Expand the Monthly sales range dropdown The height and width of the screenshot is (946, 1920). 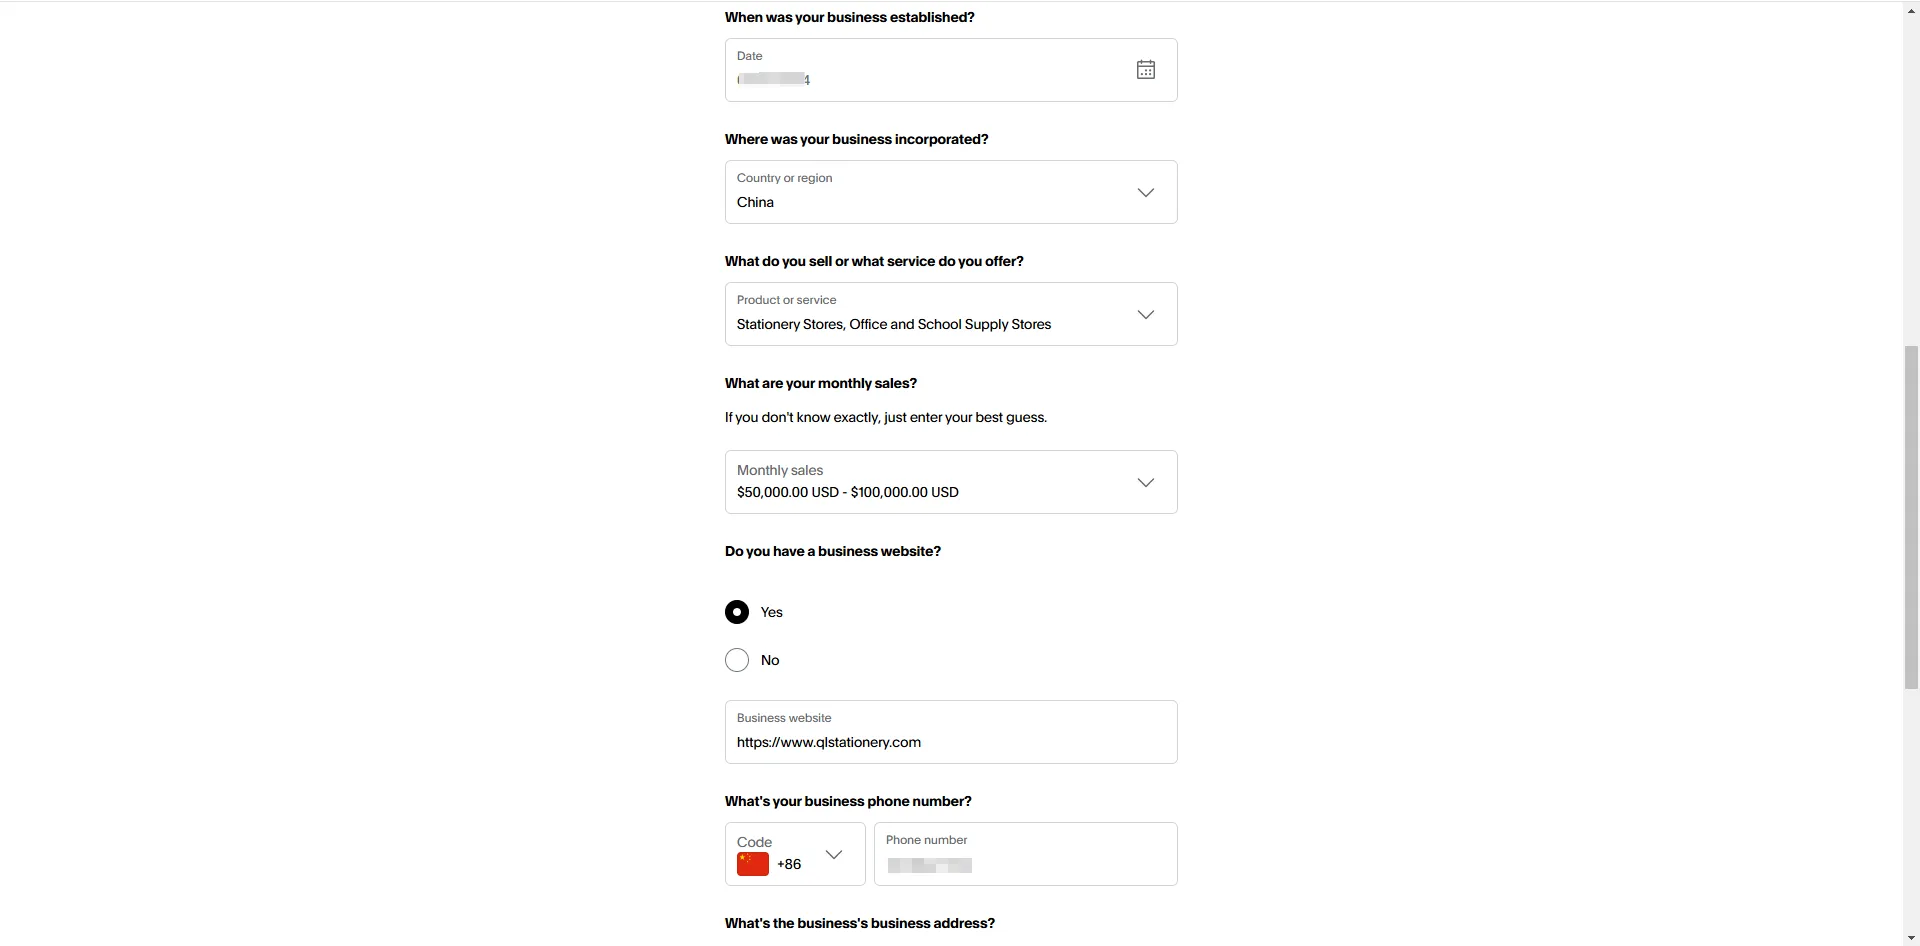tap(951, 482)
